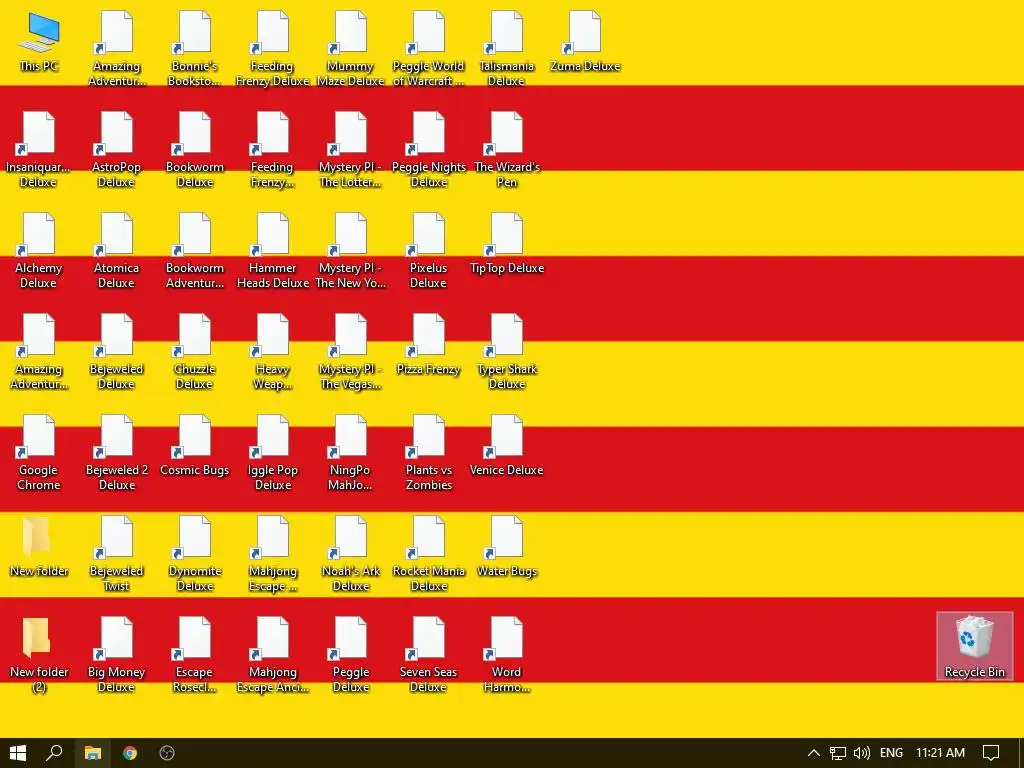Select Mystery PI The New York shortcut
Screen dimensions: 1024x768
(350, 251)
